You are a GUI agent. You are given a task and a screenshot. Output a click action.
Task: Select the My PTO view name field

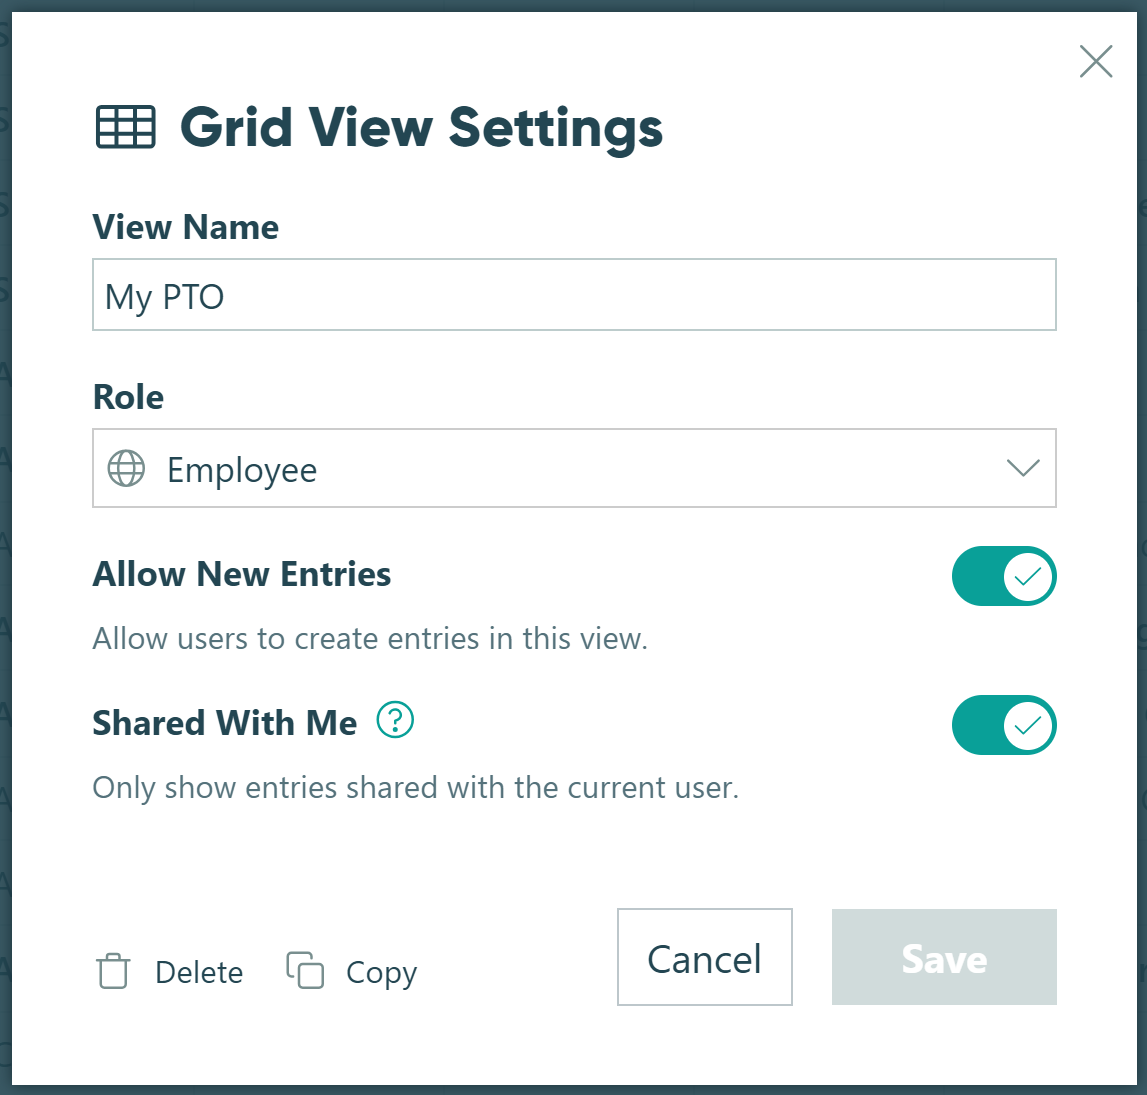574,294
